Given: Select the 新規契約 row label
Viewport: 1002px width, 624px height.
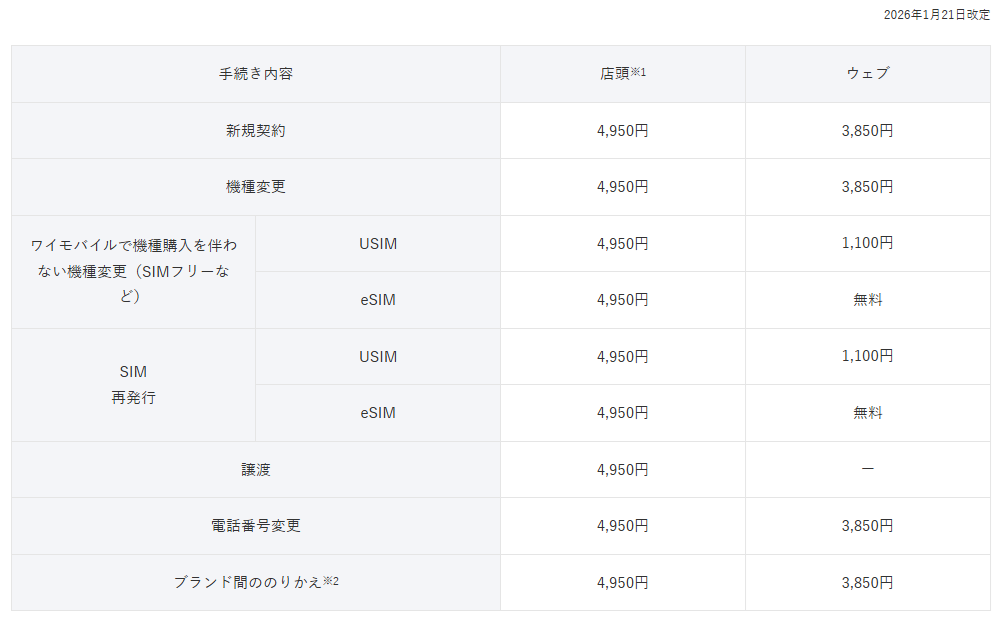Looking at the screenshot, I should pos(256,130).
